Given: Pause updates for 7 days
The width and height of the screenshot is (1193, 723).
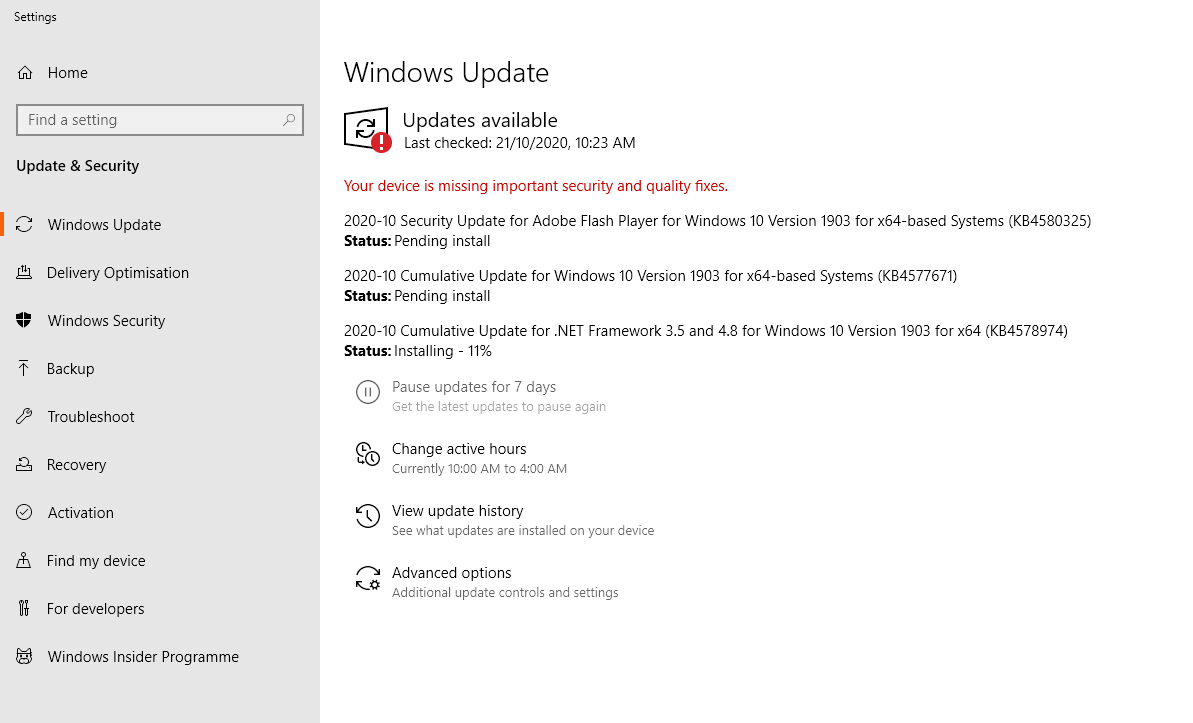Looking at the screenshot, I should (x=474, y=387).
